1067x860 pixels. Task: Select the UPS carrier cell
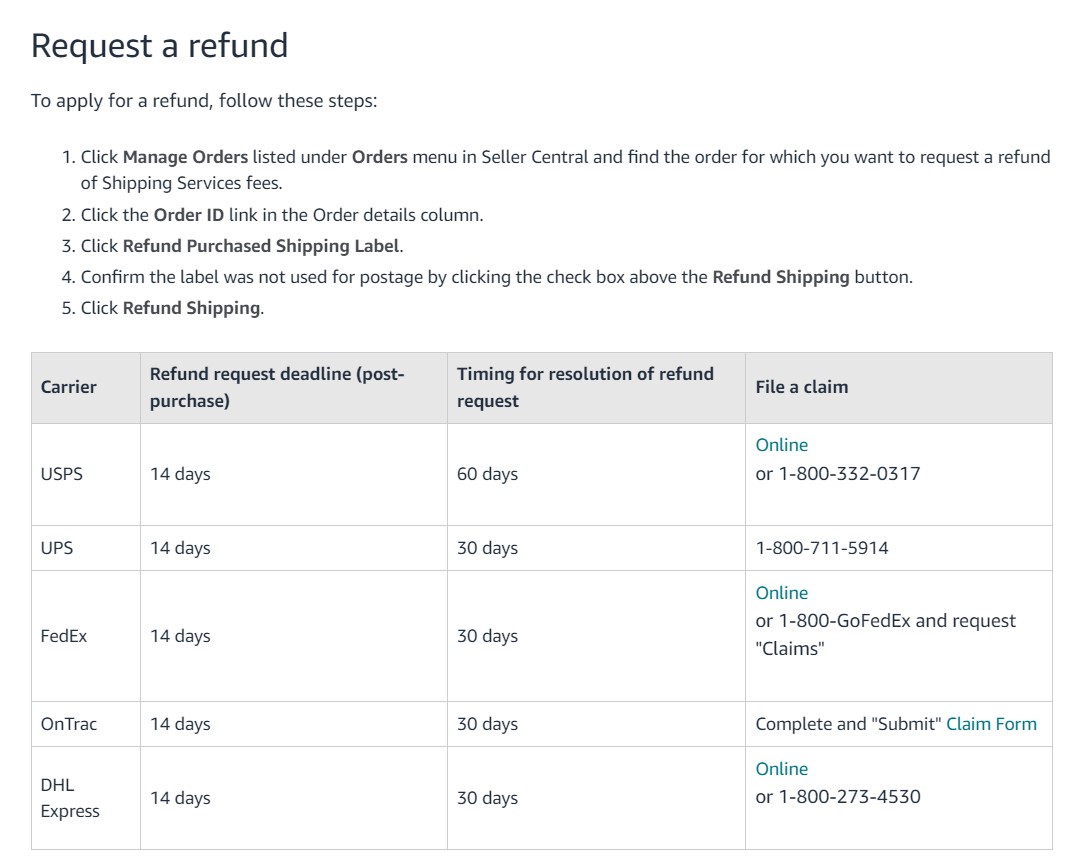[86, 548]
